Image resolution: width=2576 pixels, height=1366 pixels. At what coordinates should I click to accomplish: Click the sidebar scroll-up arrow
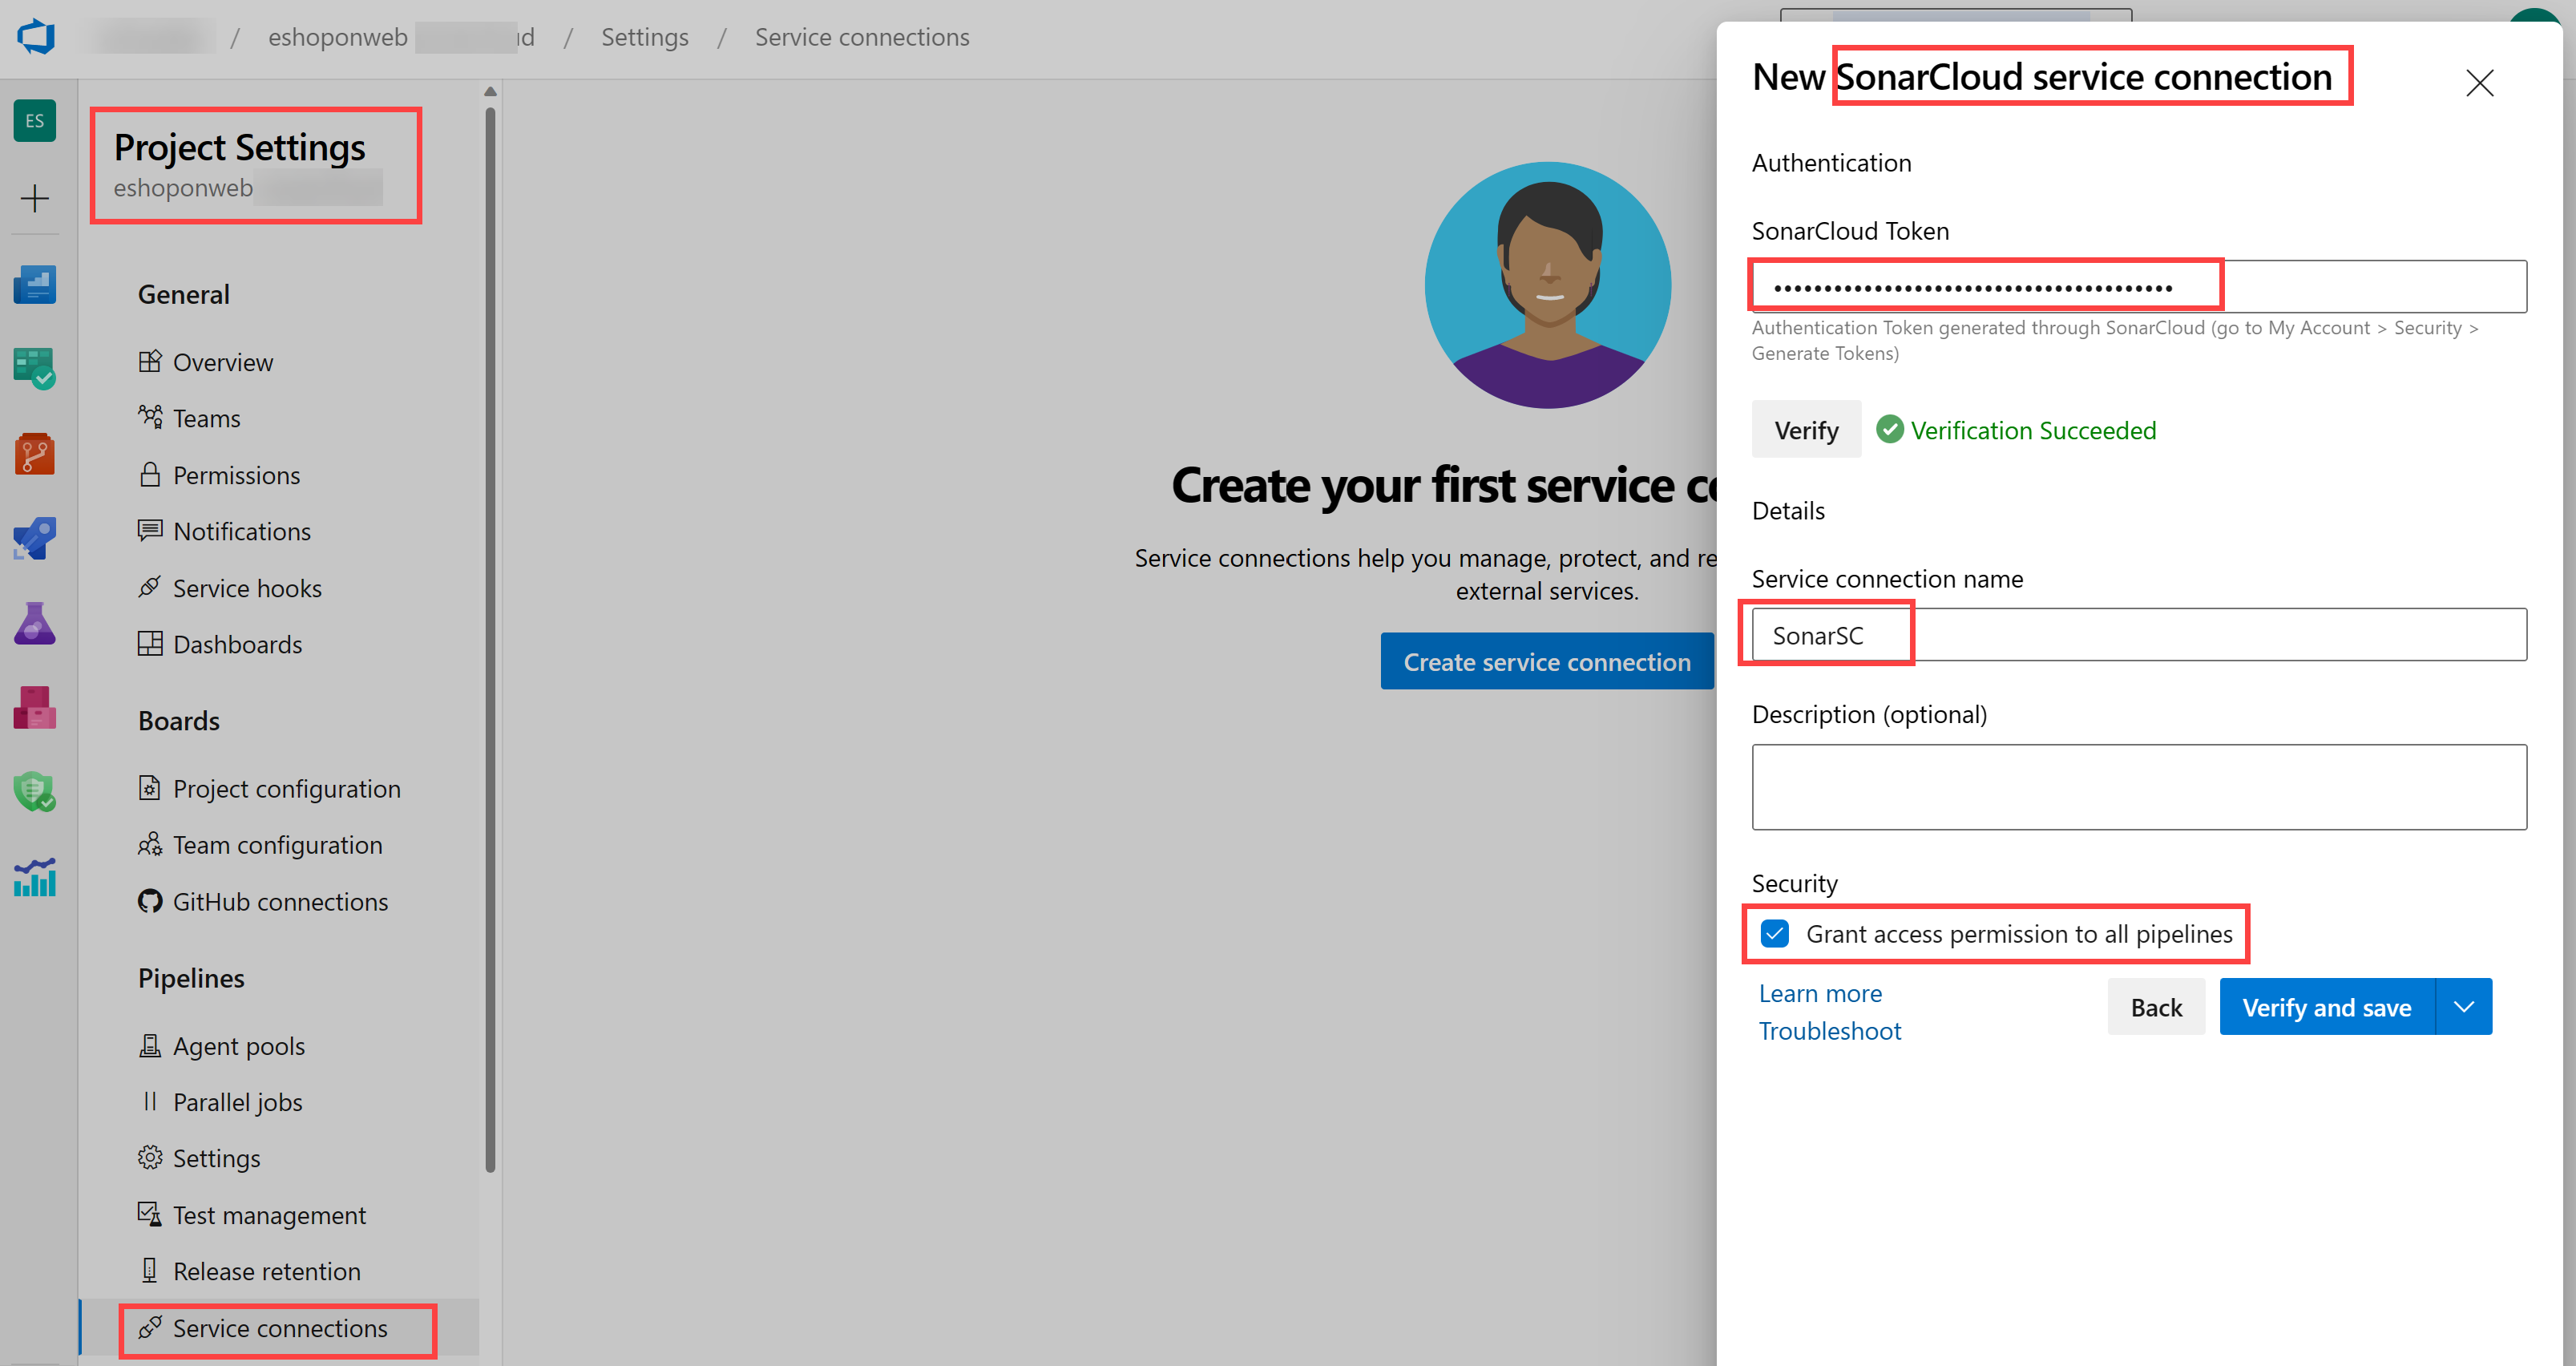490,91
